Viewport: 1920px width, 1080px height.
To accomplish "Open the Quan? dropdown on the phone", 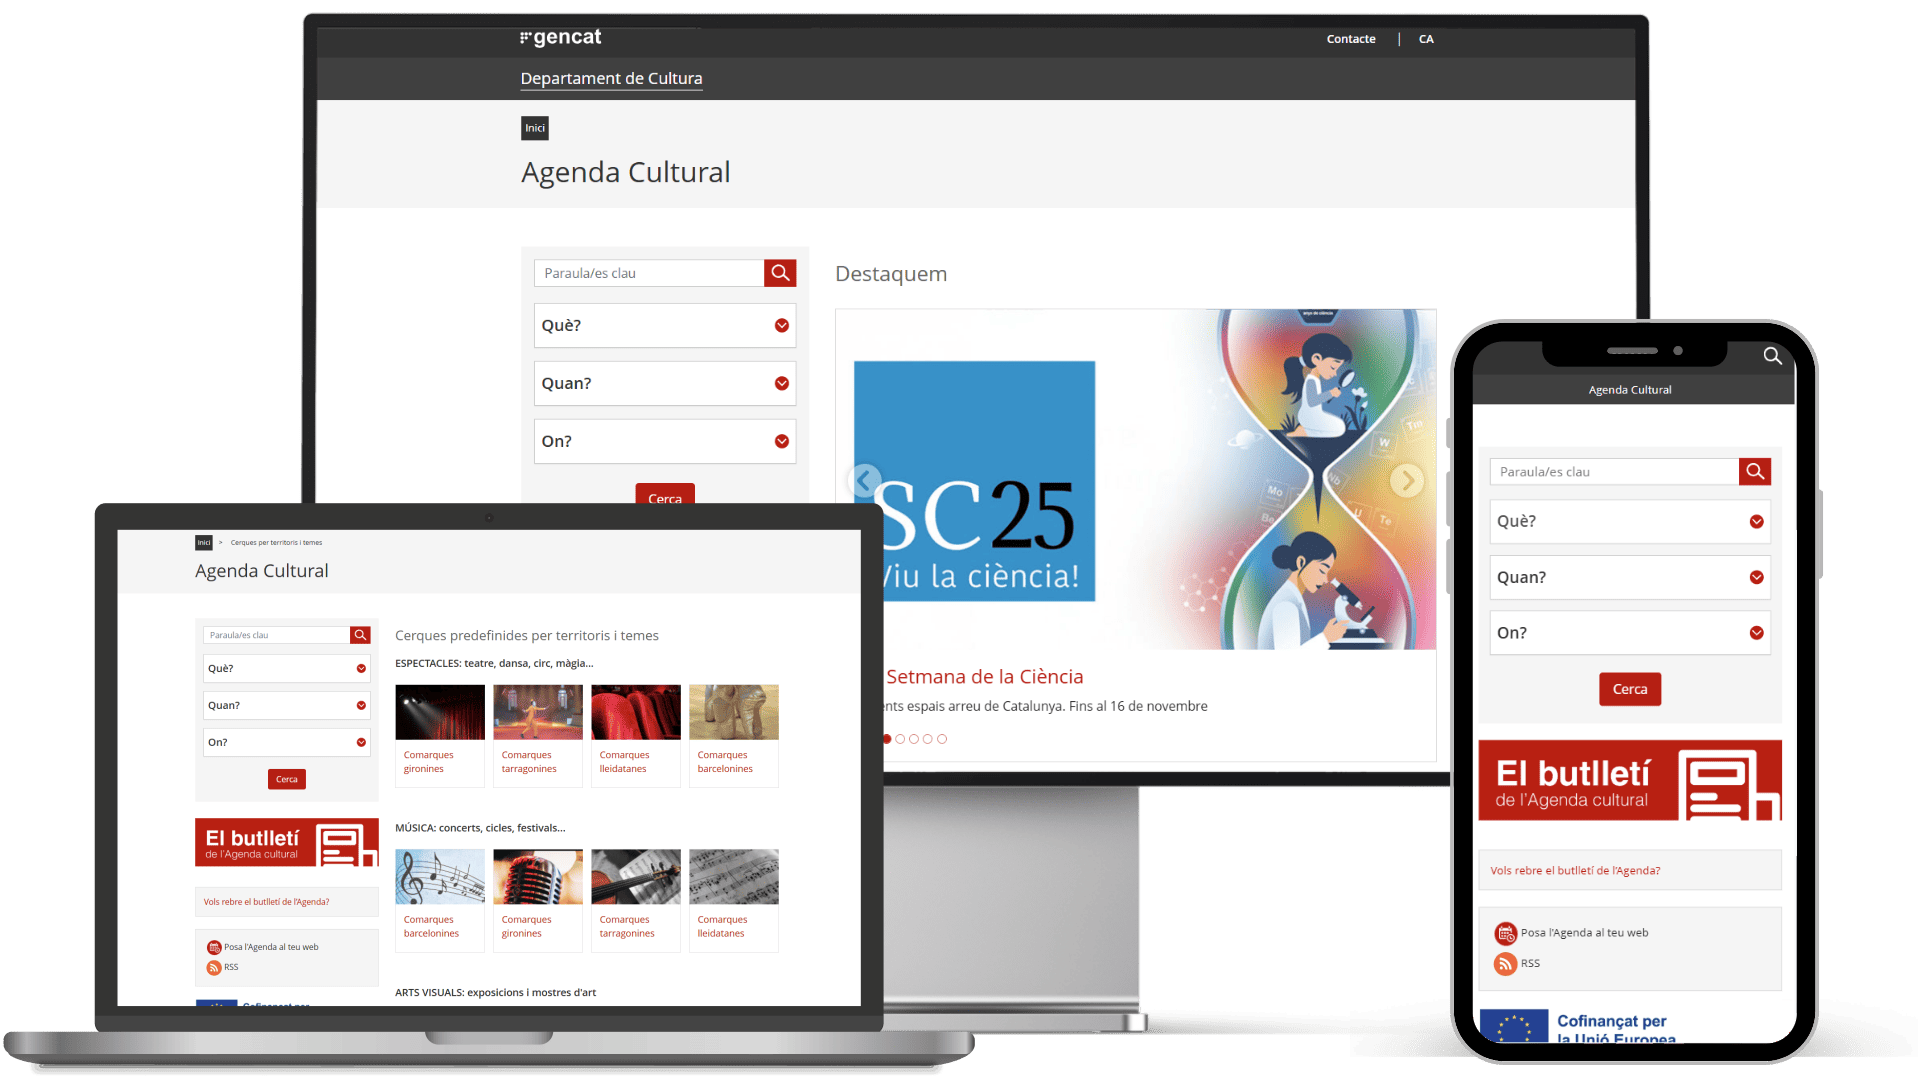I will tap(1629, 577).
